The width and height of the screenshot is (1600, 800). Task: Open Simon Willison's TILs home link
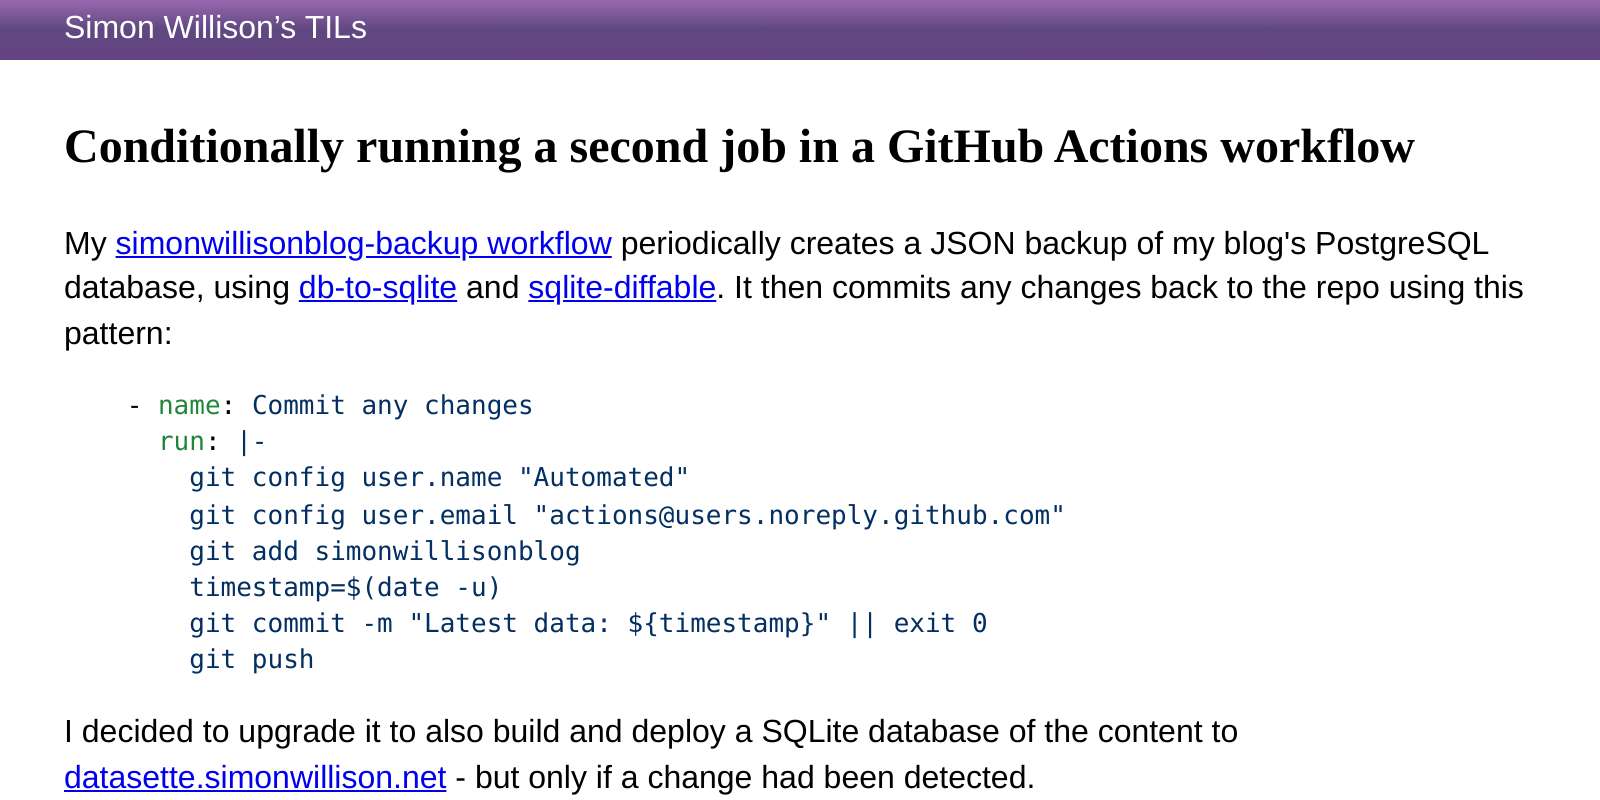215,28
